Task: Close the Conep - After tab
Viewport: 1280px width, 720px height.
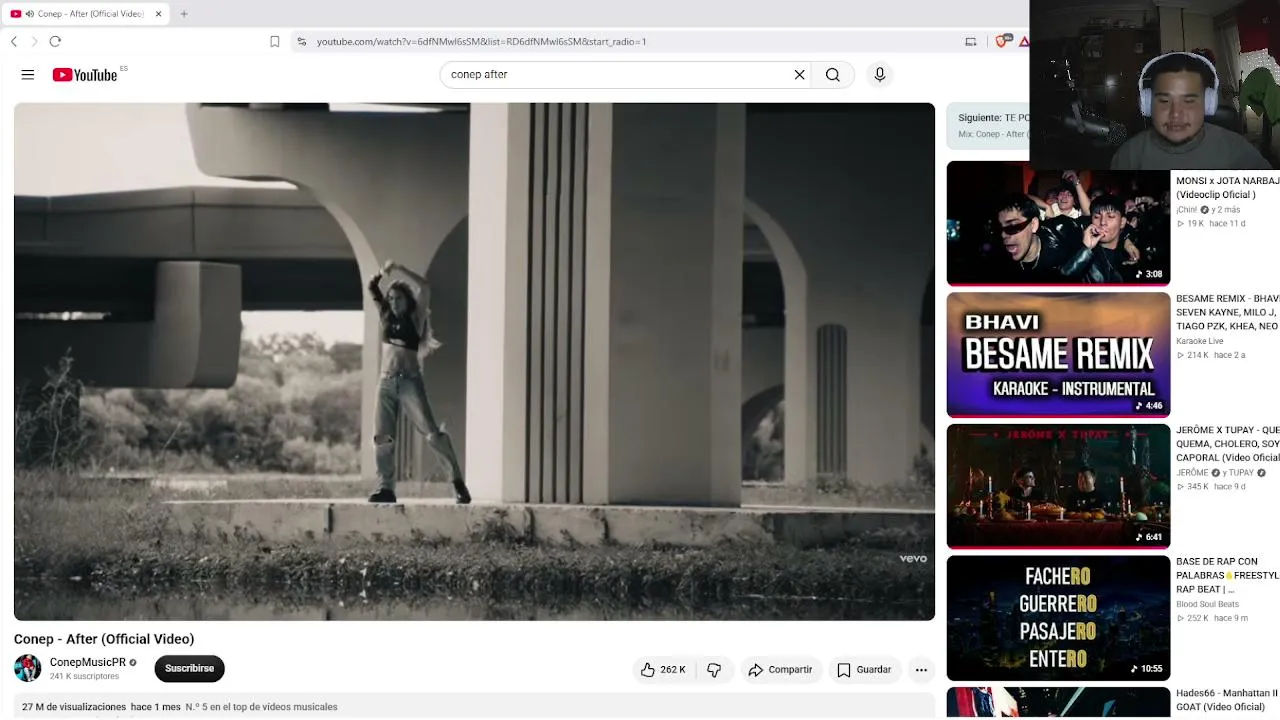Action: [x=158, y=14]
